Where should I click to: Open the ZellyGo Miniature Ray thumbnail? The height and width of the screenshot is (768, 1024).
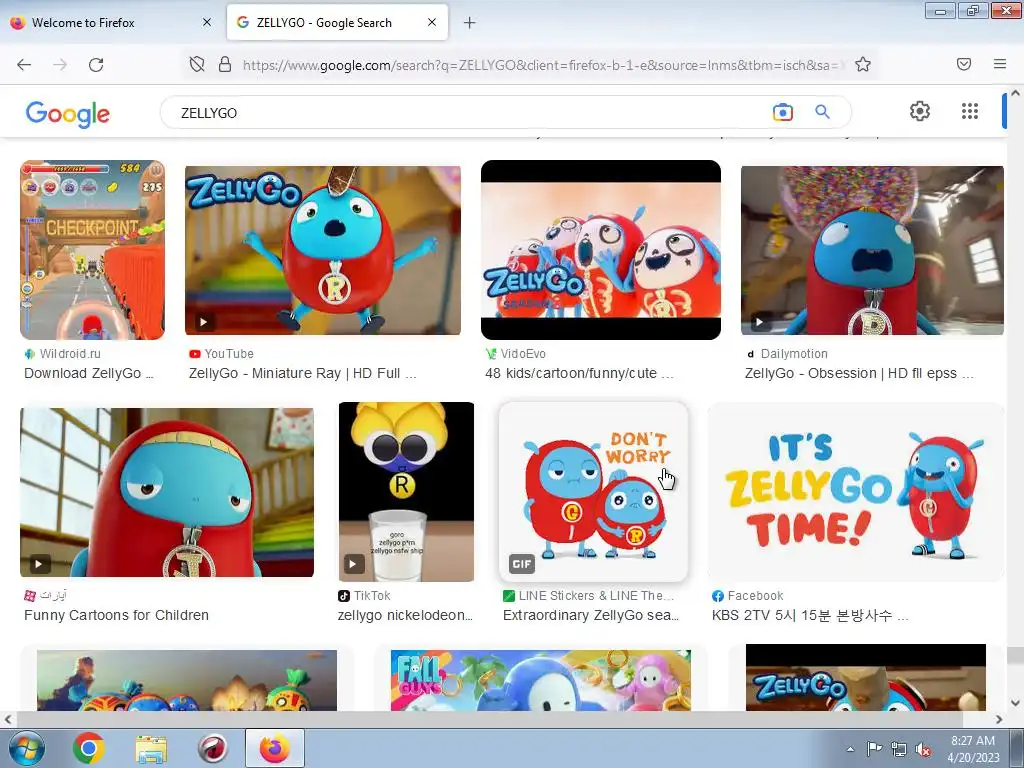coord(323,250)
